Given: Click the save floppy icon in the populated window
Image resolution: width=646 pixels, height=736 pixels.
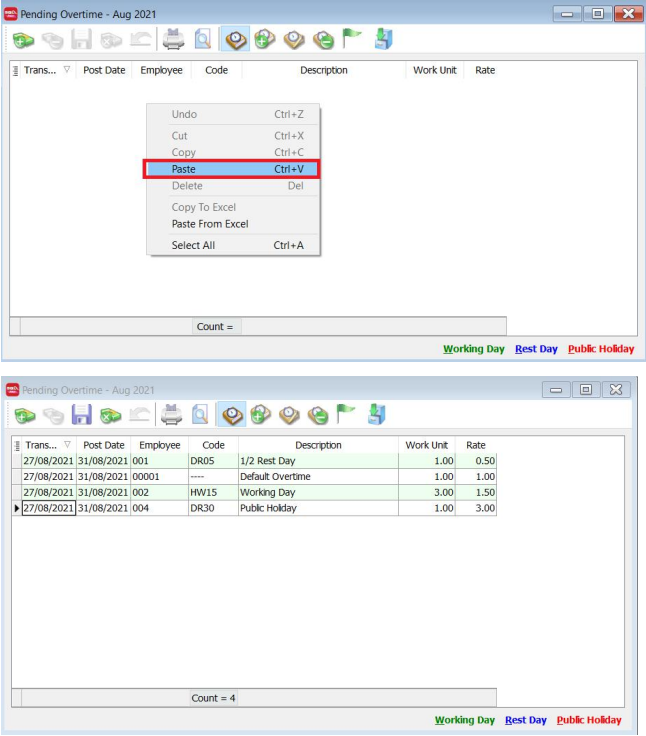Looking at the screenshot, I should 81,414.
